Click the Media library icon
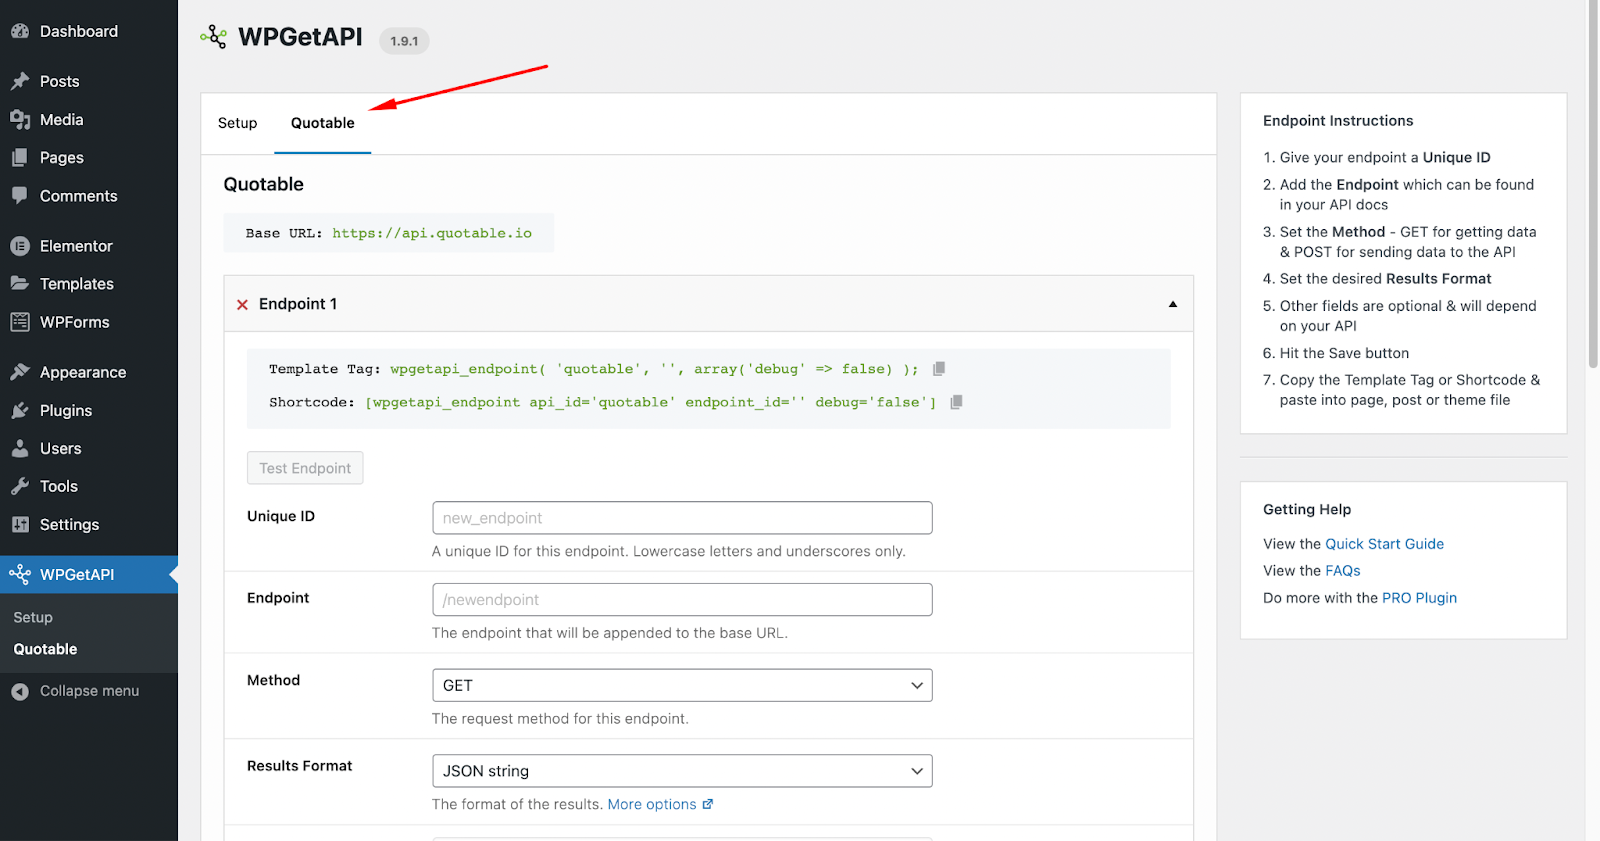 20,120
